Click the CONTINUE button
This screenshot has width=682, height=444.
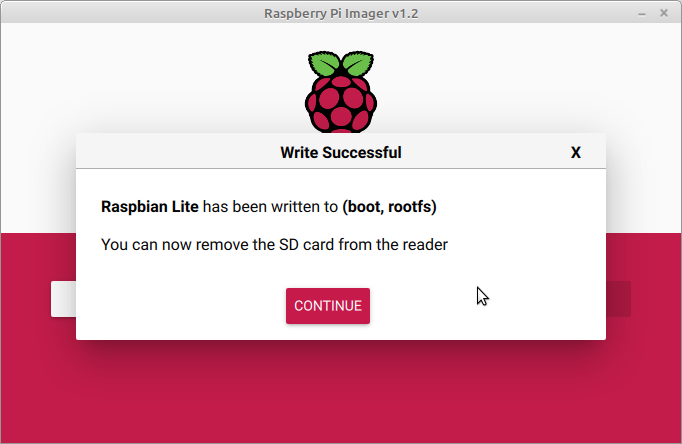coord(328,306)
